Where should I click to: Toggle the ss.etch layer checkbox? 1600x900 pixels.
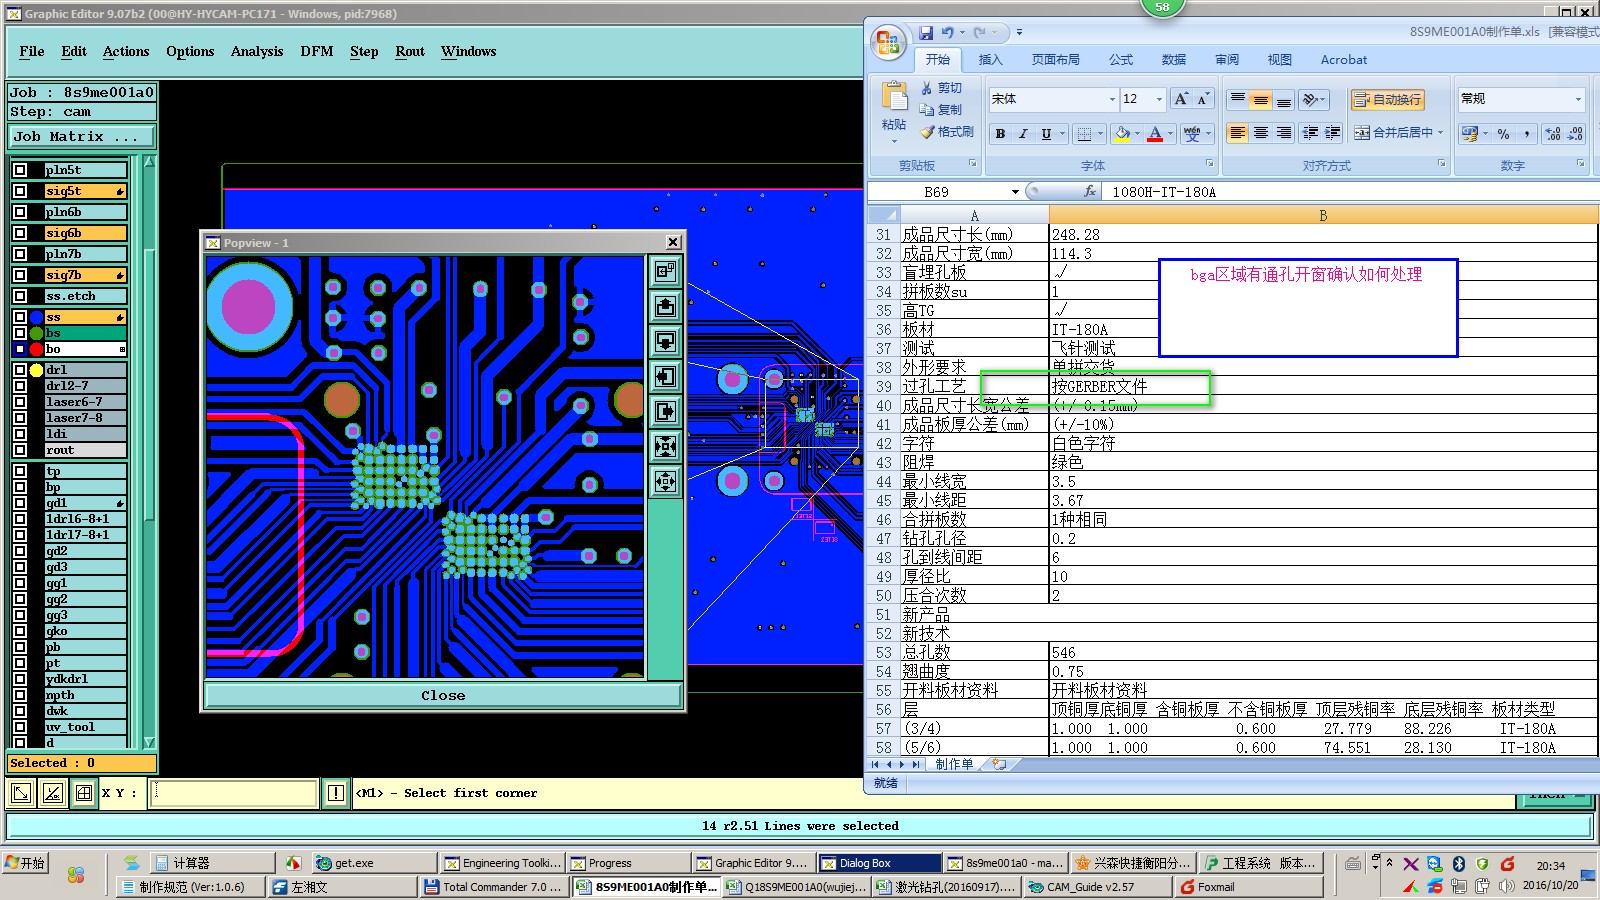click(20, 296)
